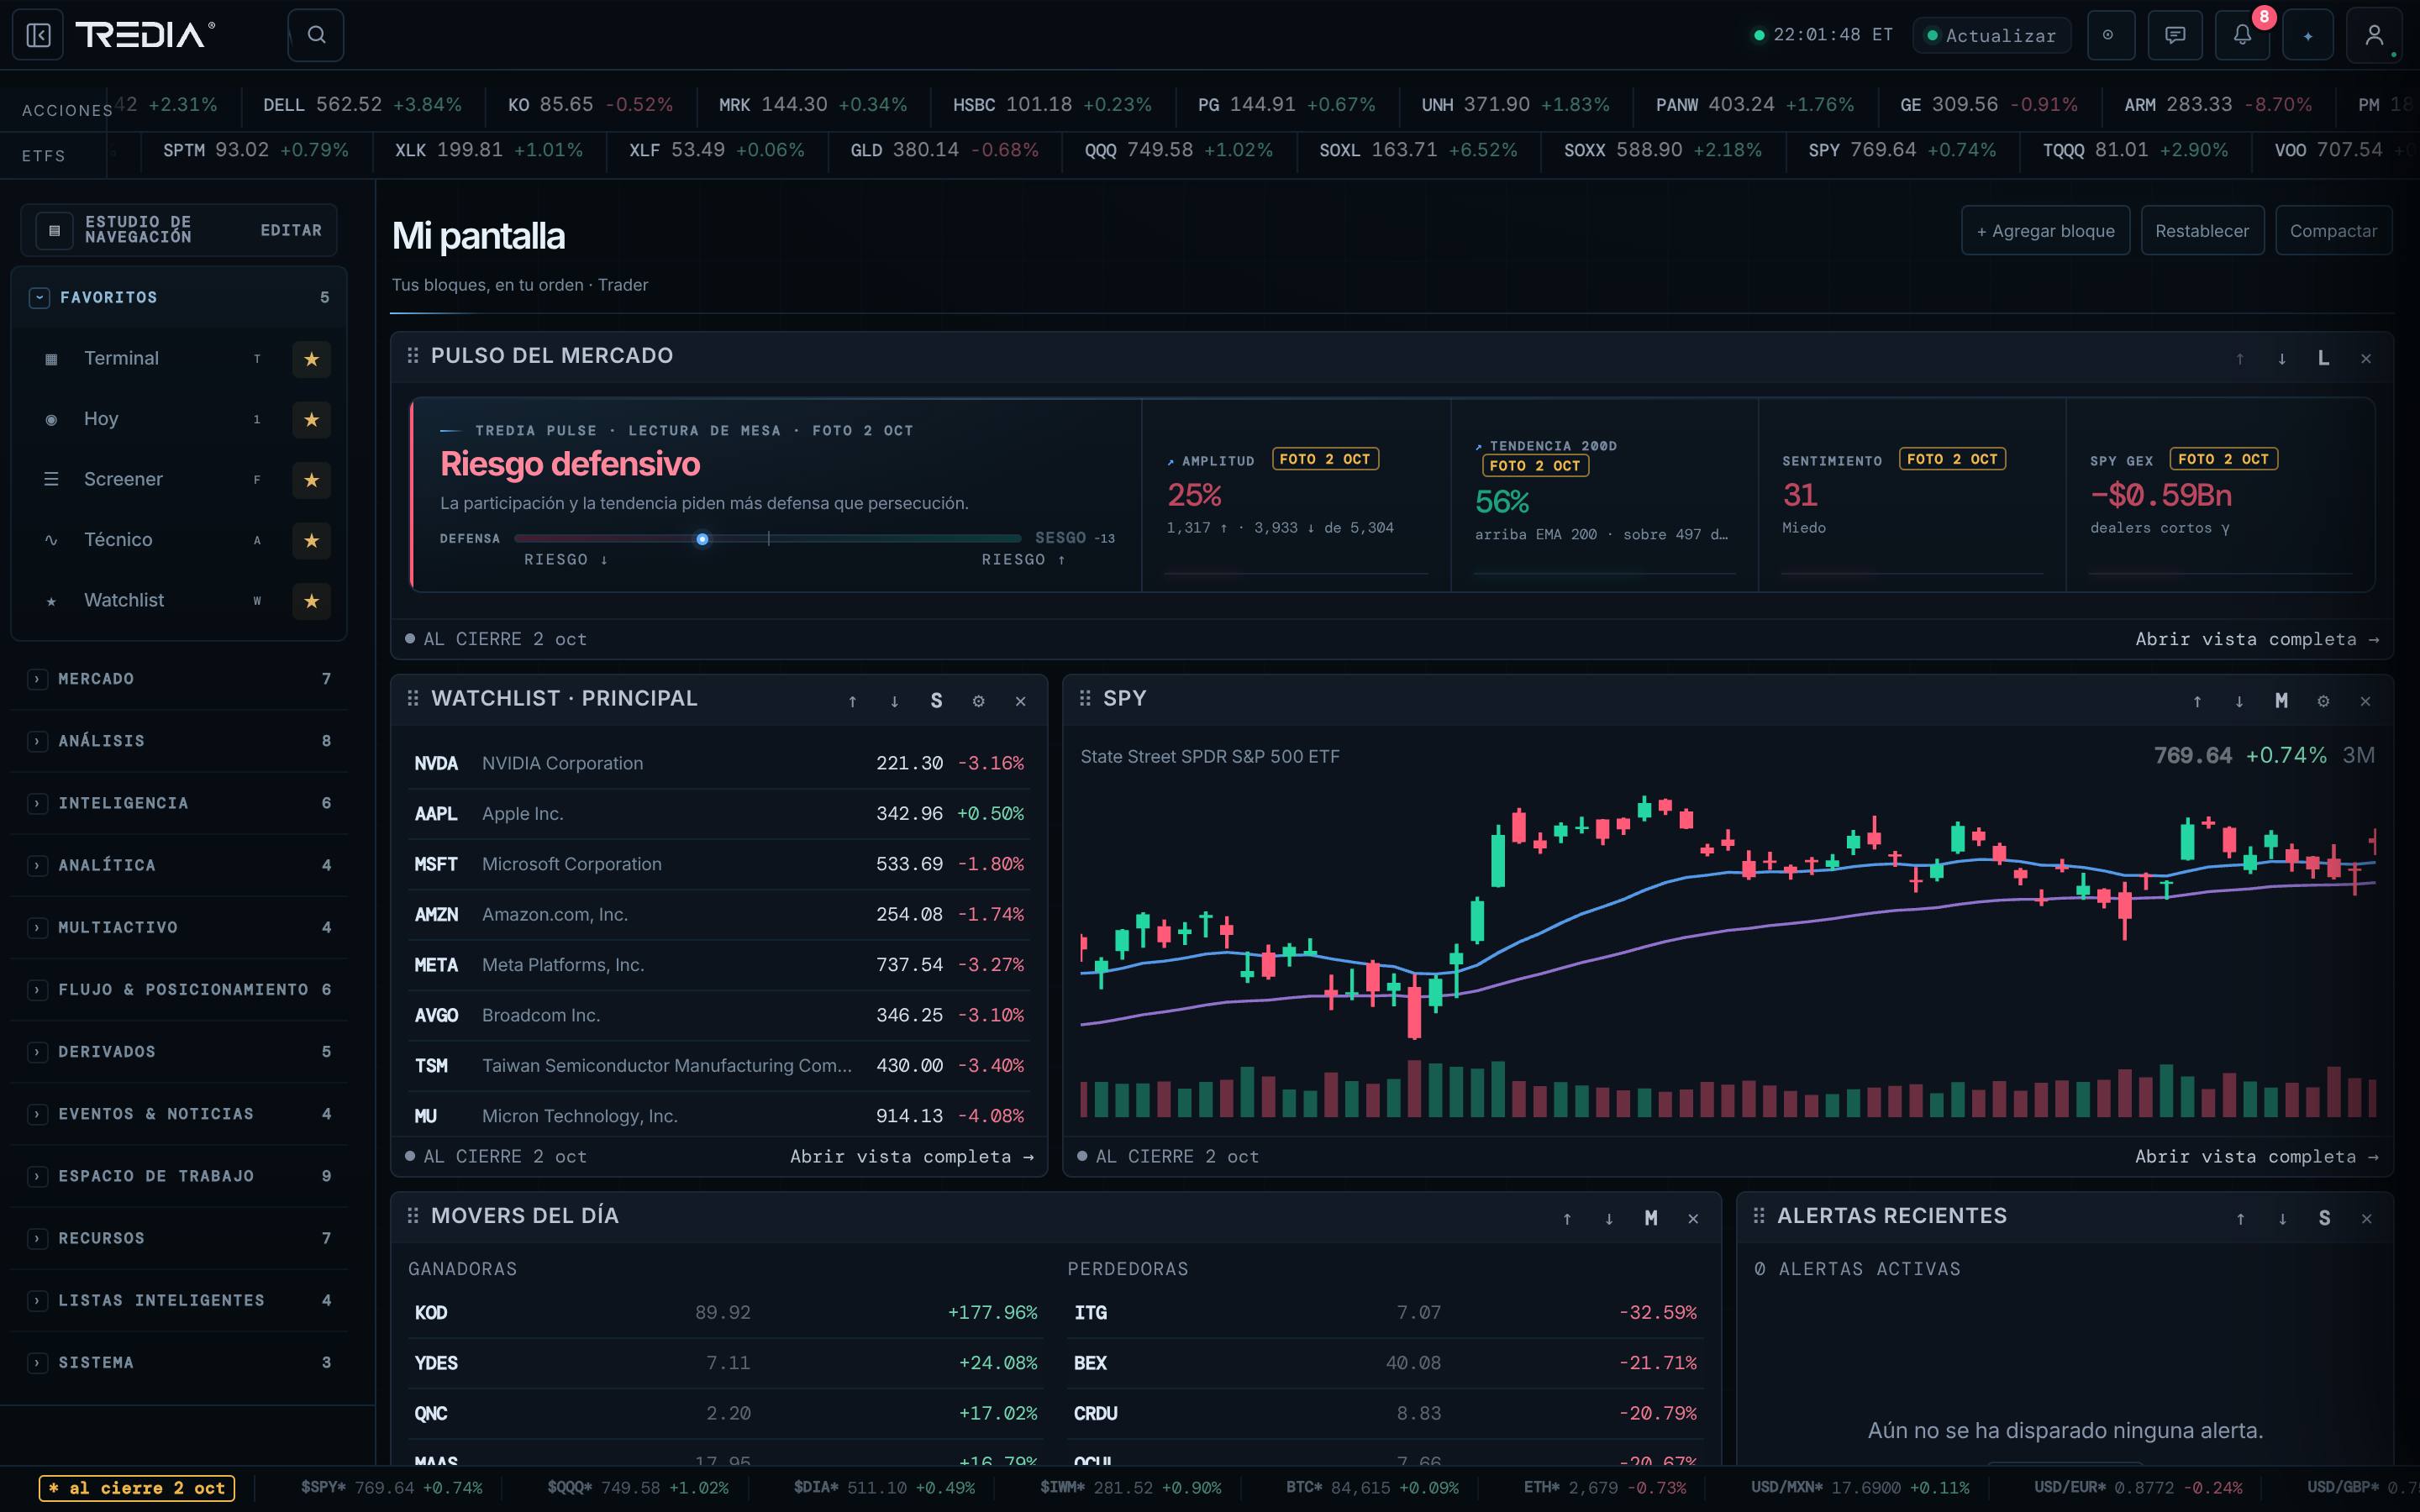Select the NVDA row in the watchlist
The width and height of the screenshot is (2420, 1512).
(719, 763)
